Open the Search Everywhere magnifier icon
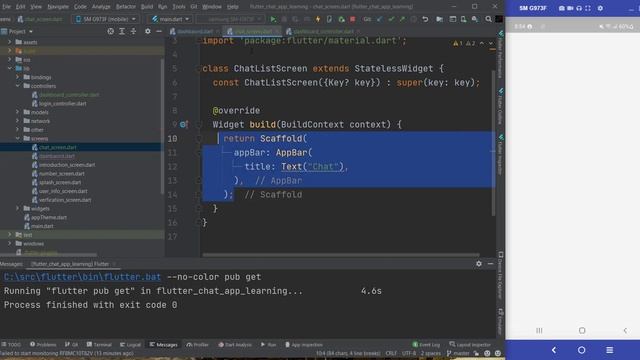640x360 pixels. pos(488,19)
